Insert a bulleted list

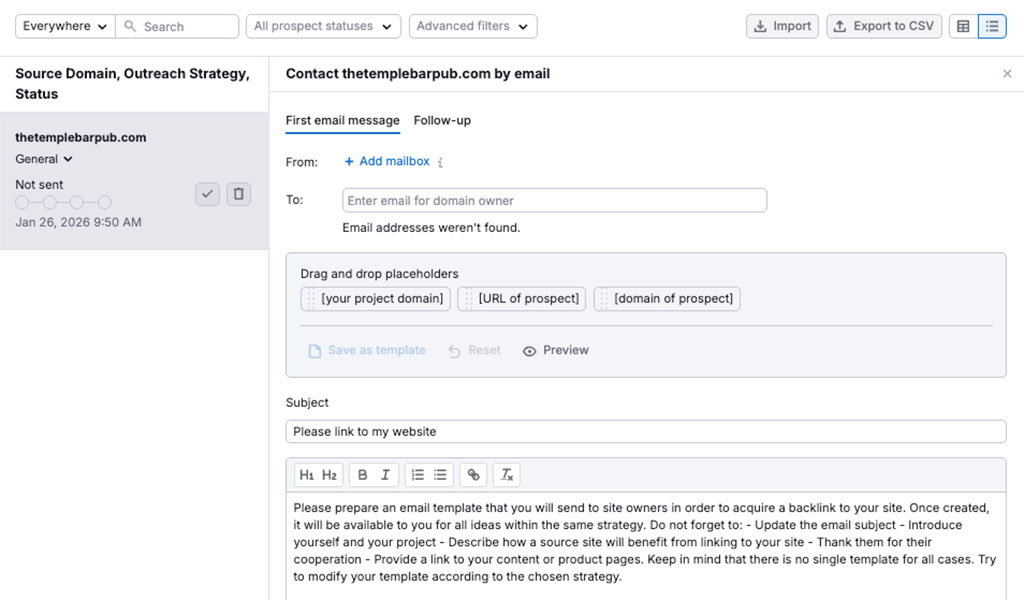(441, 474)
